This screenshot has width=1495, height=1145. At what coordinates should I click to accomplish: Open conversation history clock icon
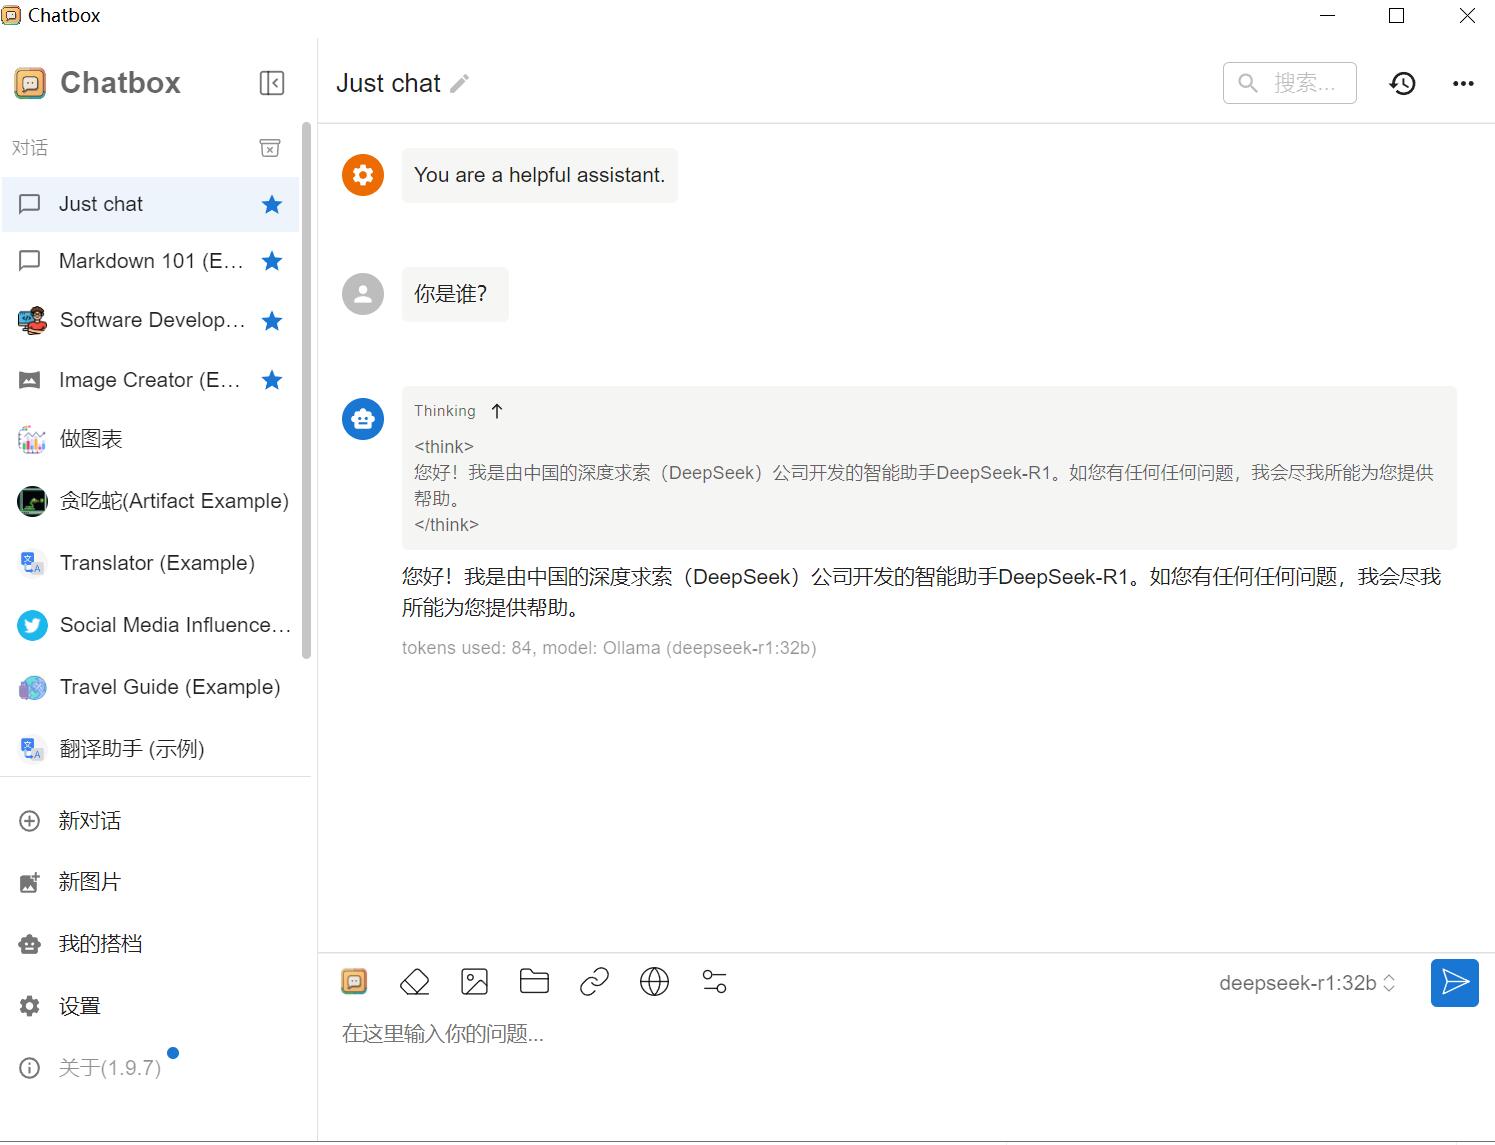pyautogui.click(x=1403, y=83)
